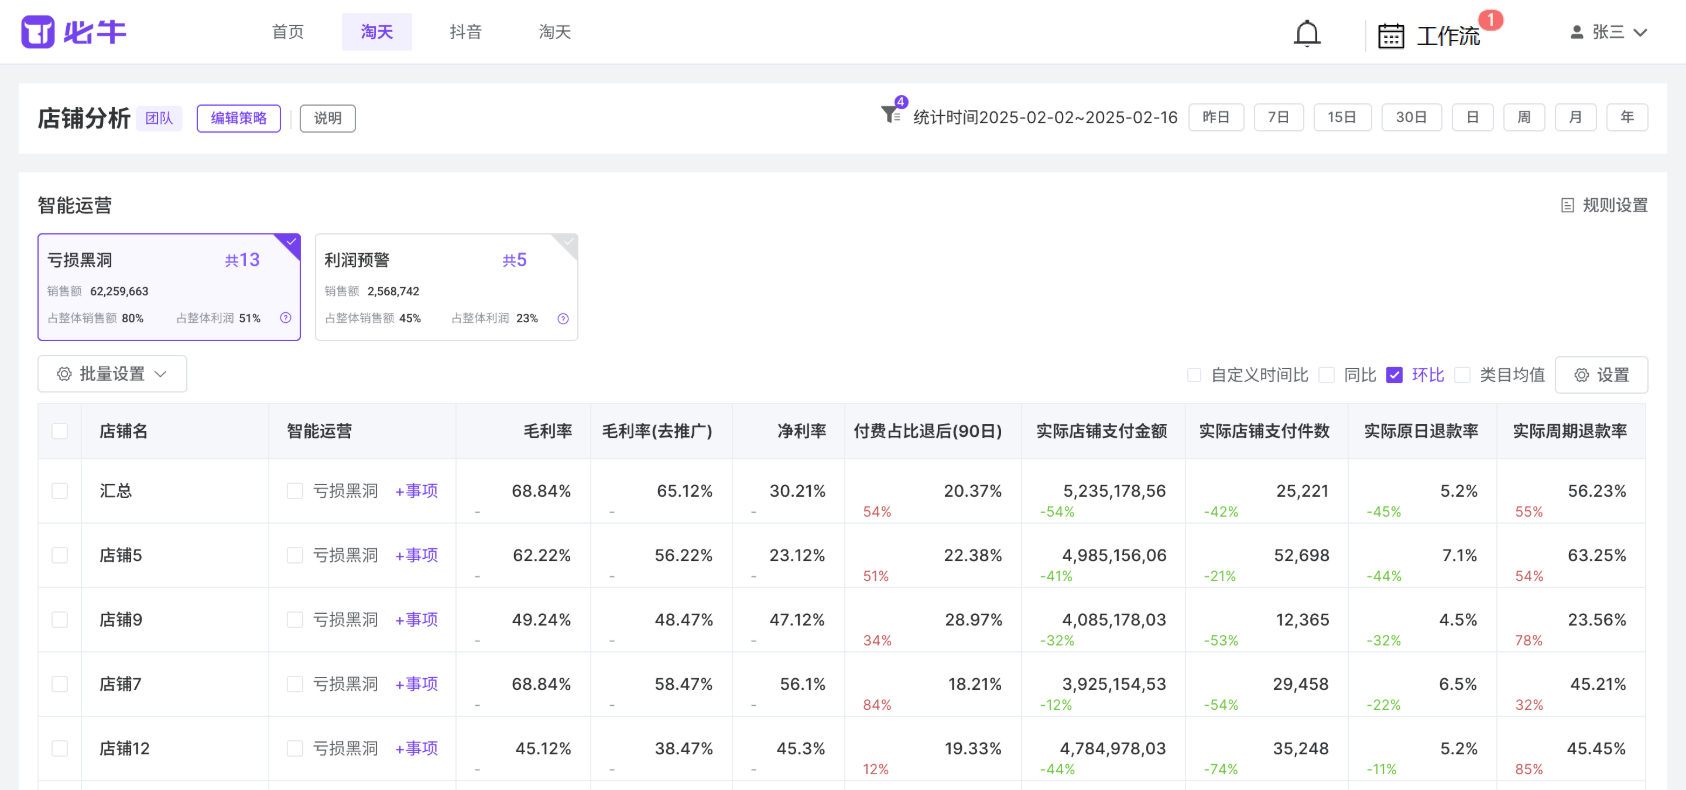Viewport: 1686px width, 790px height.
Task: Select the 30日 time range button
Action: (1411, 117)
